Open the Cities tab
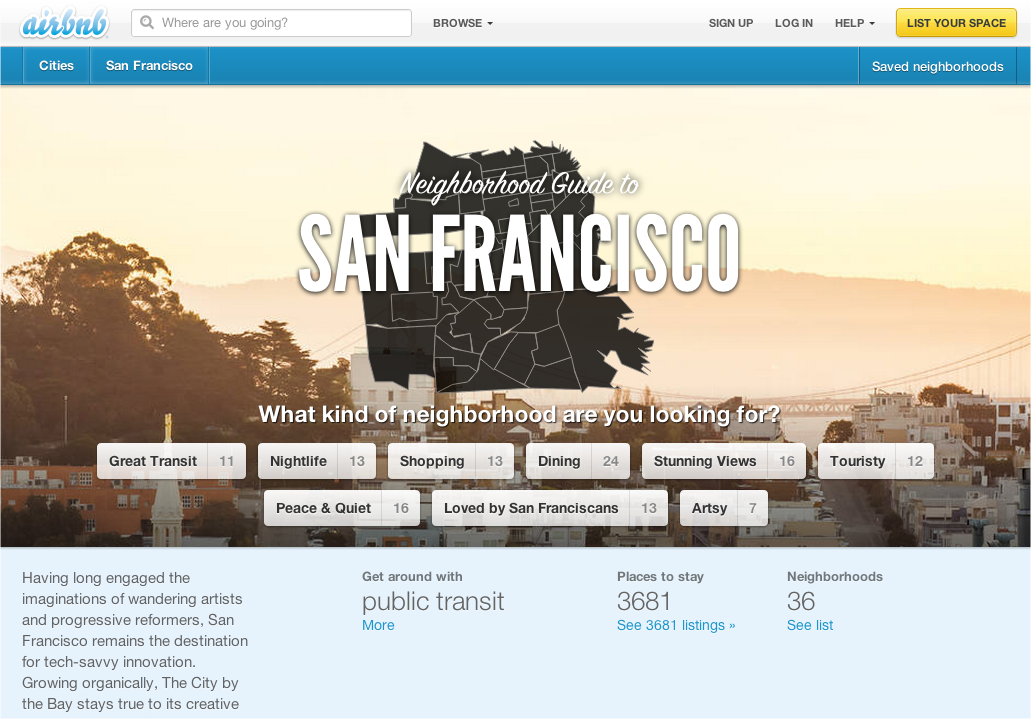Viewport: 1031px width, 719px height. tap(56, 66)
